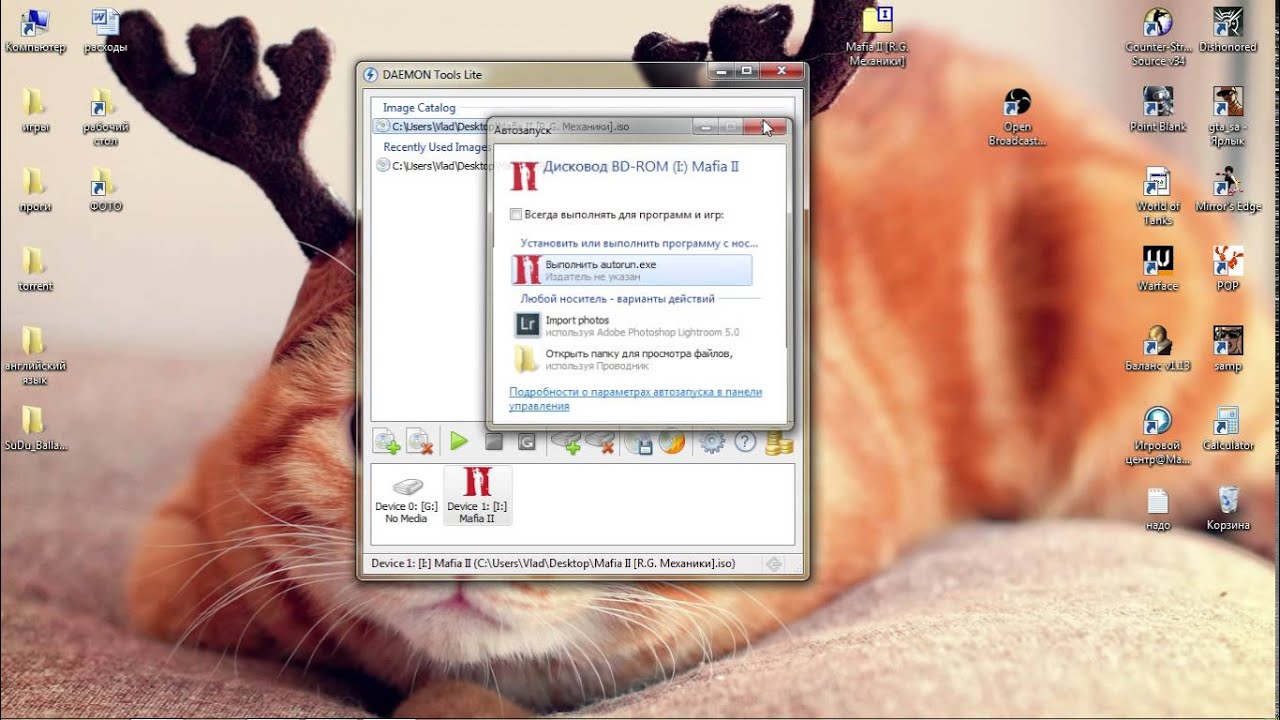The width and height of the screenshot is (1280, 720).
Task: Click the arrow icon in DAEMON Tools status bar
Action: pos(774,564)
